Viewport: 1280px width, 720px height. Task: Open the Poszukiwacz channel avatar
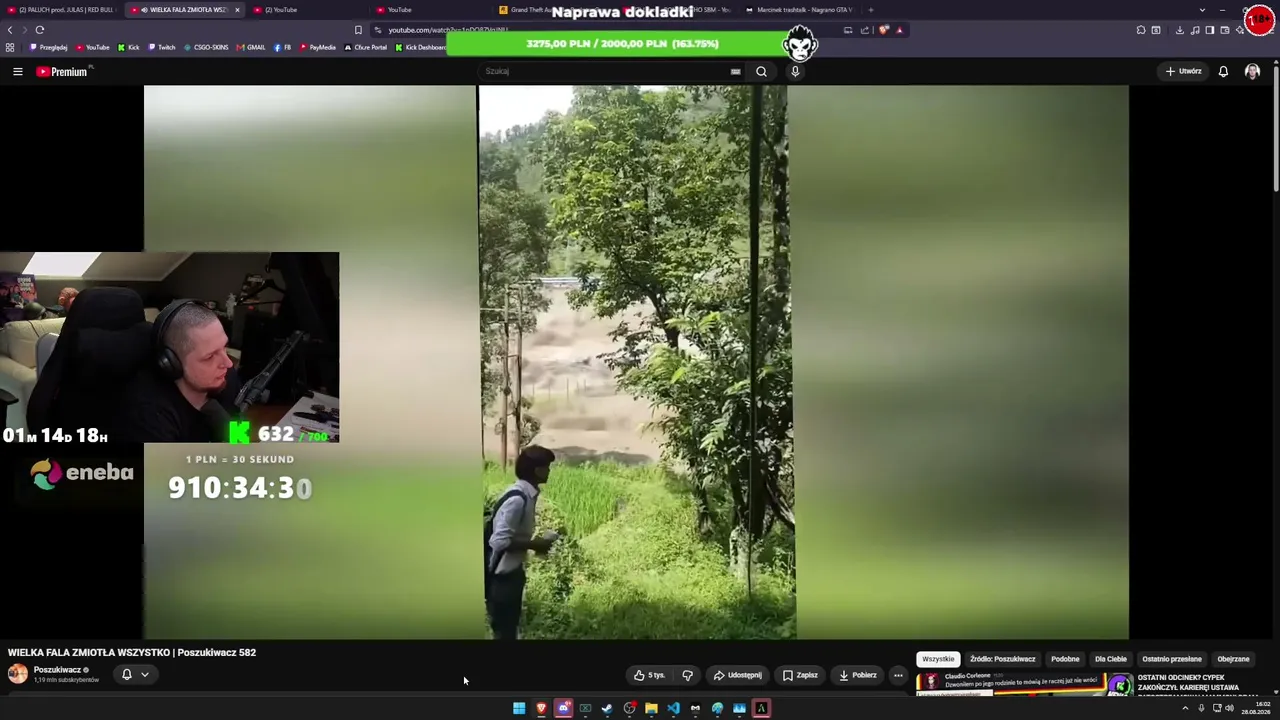pos(18,674)
